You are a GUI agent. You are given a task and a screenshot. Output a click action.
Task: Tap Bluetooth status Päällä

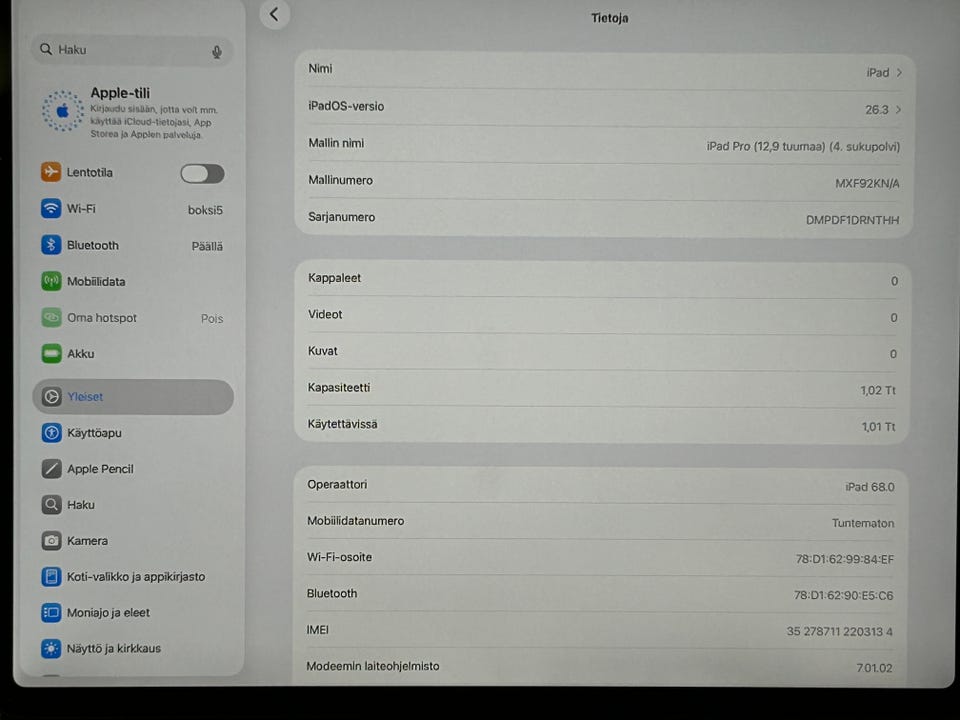[x=207, y=246]
